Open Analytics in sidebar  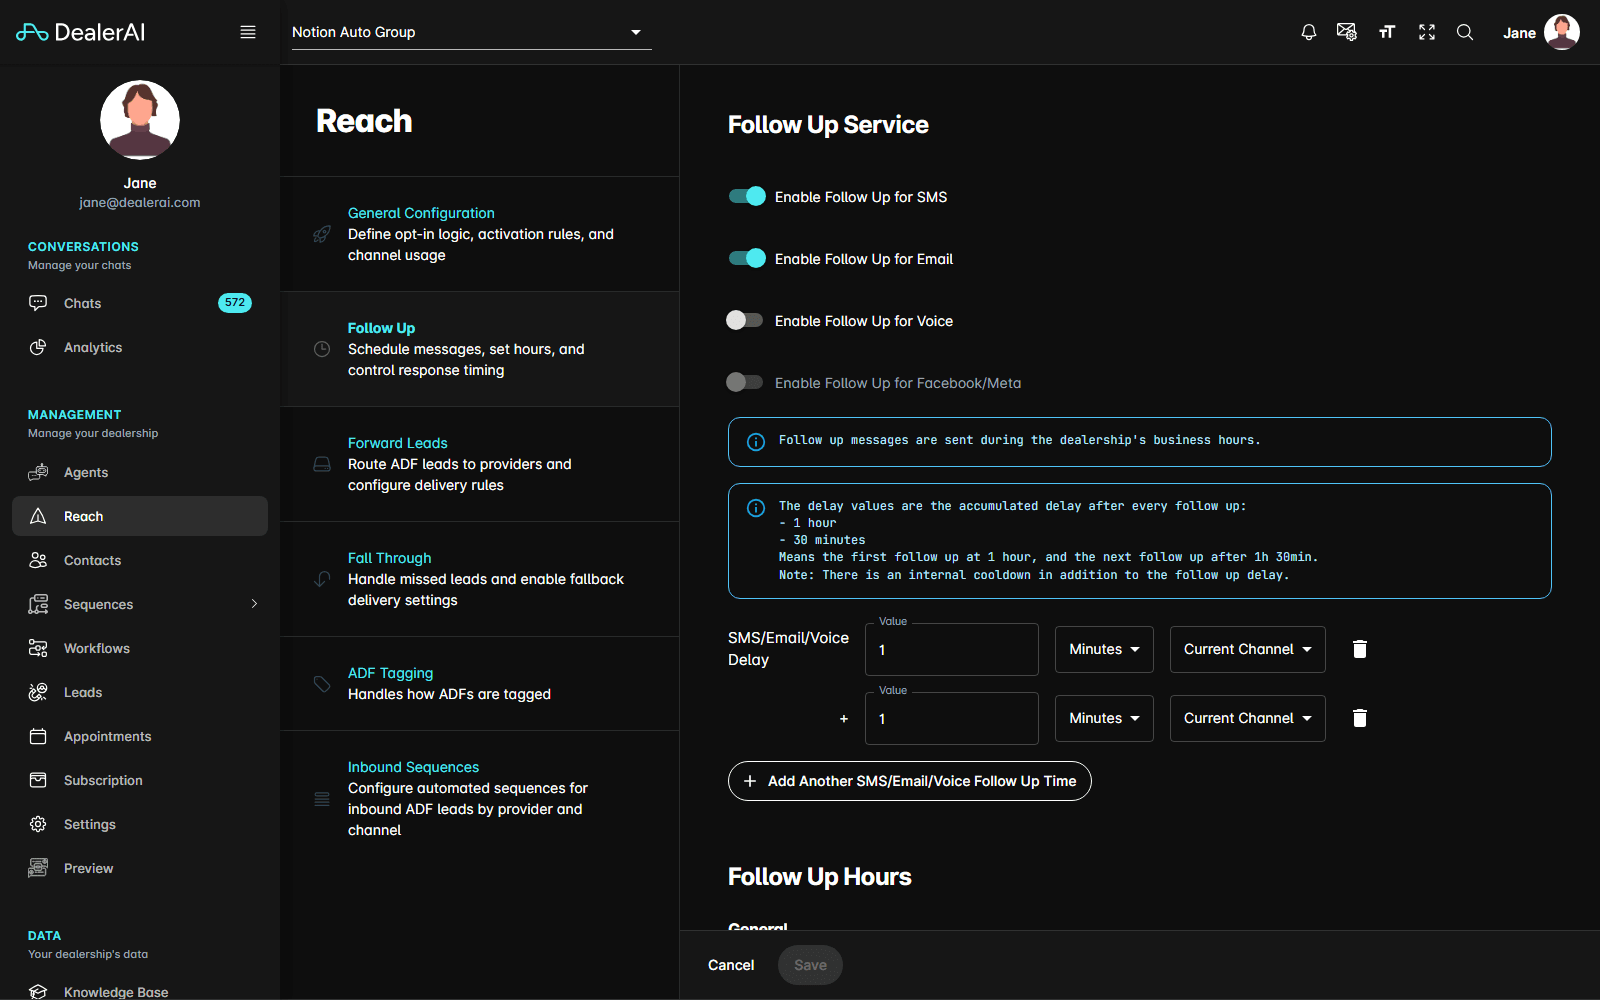point(140,347)
